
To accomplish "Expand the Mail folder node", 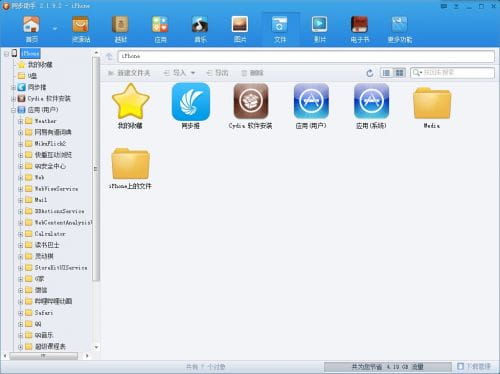I will pyautogui.click(x=20, y=200).
